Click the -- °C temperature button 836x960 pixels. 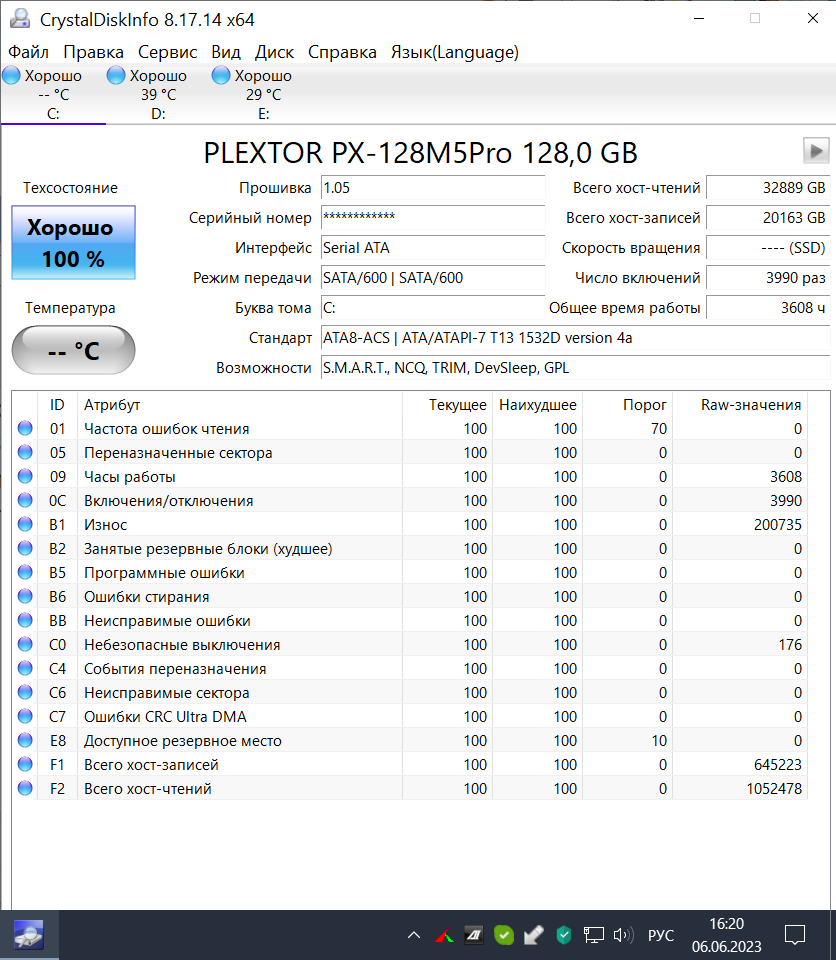(x=73, y=350)
